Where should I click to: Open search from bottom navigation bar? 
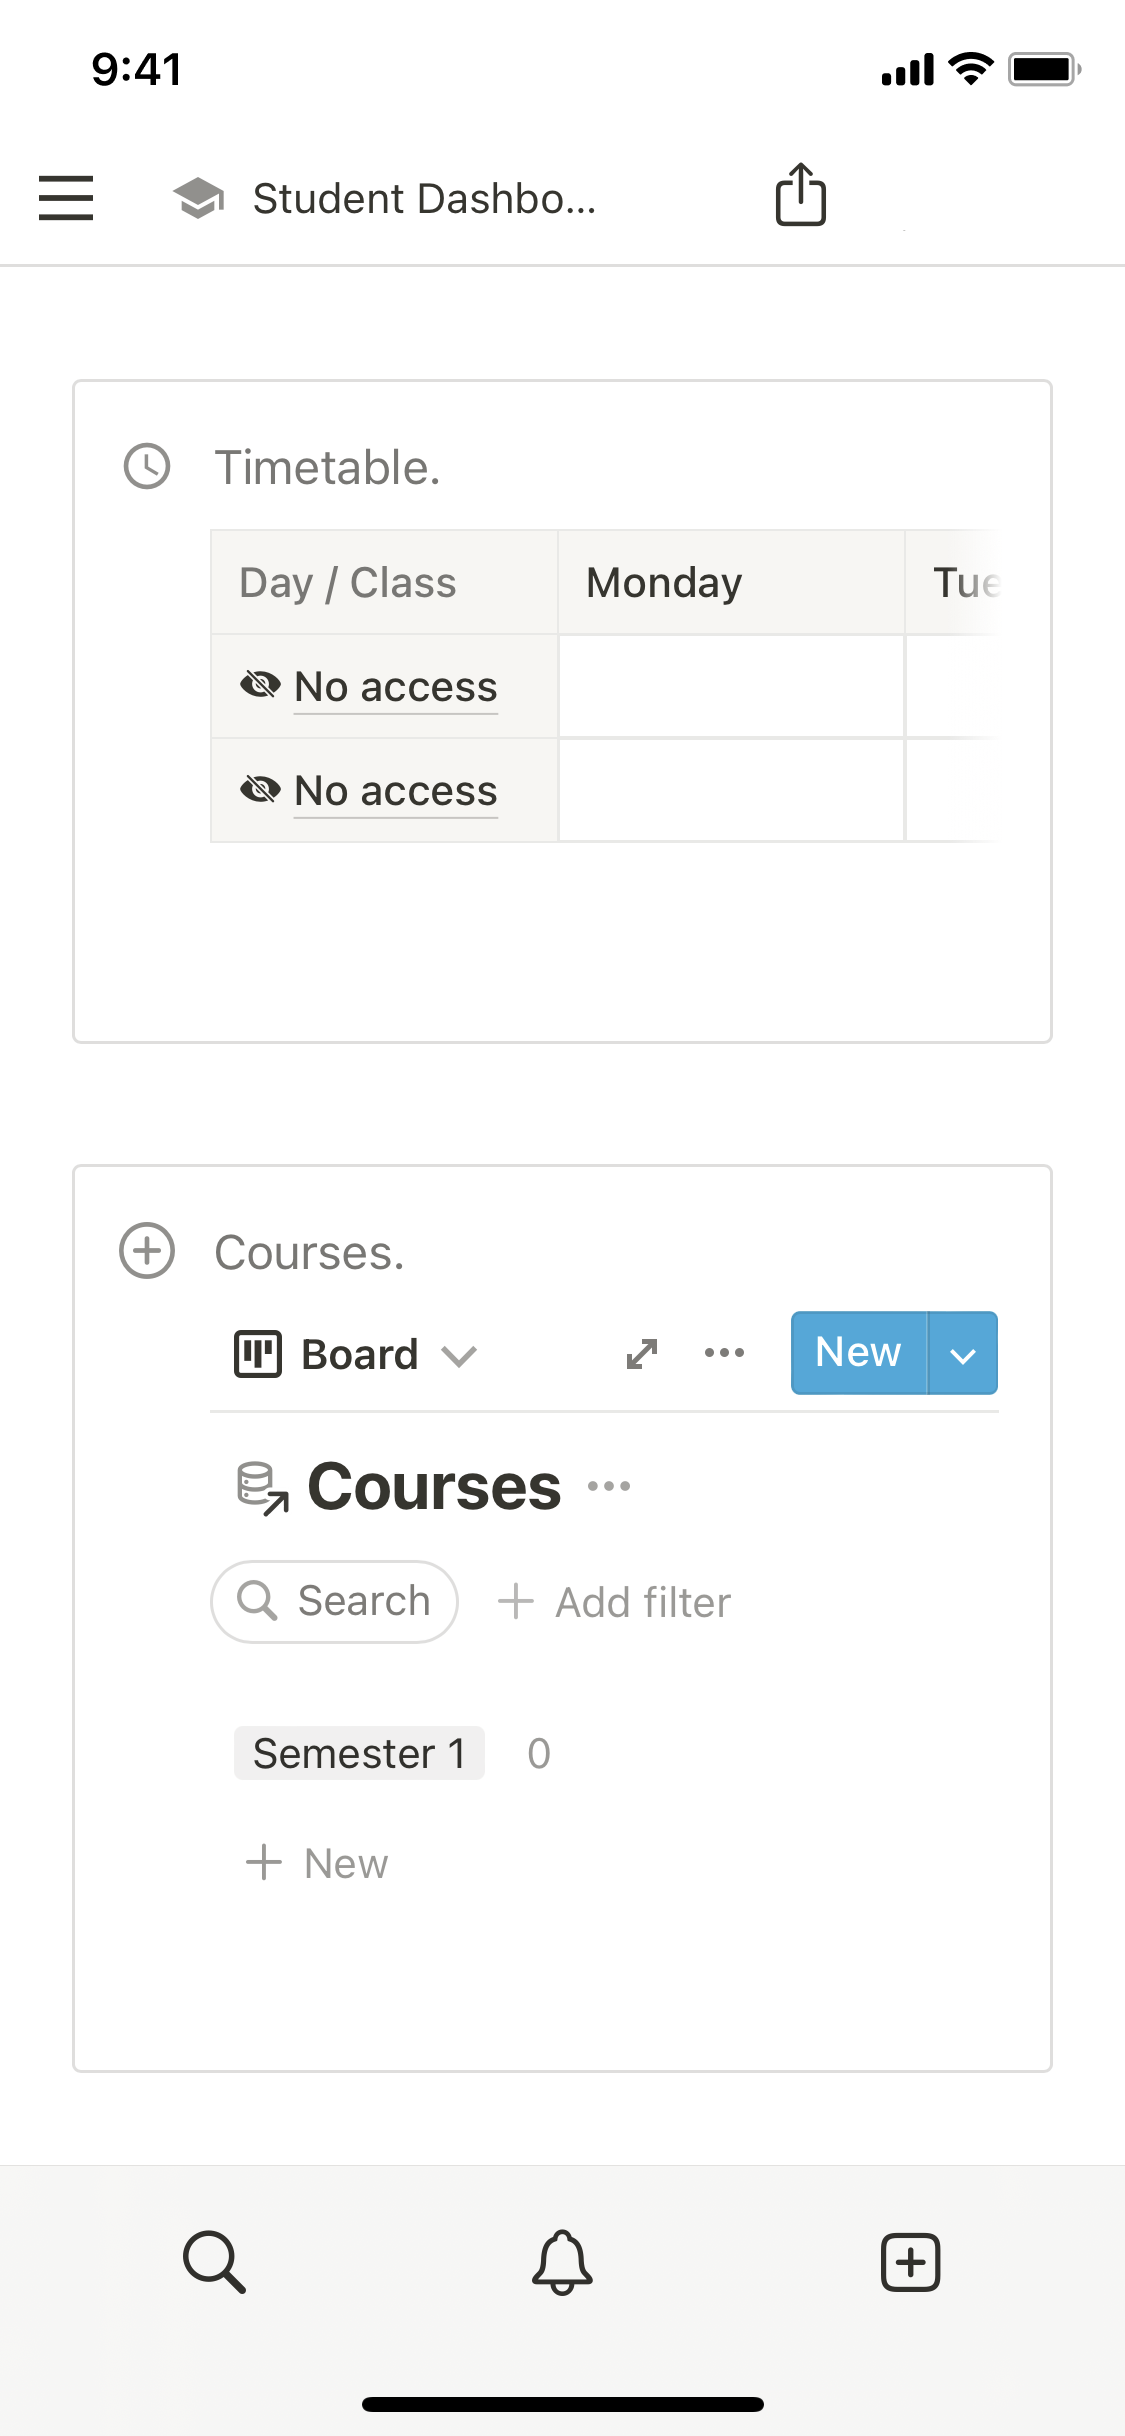214,2261
